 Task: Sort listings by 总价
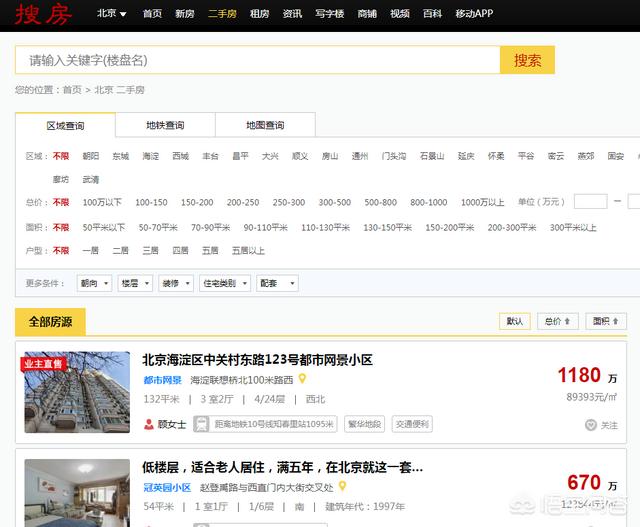tap(558, 321)
